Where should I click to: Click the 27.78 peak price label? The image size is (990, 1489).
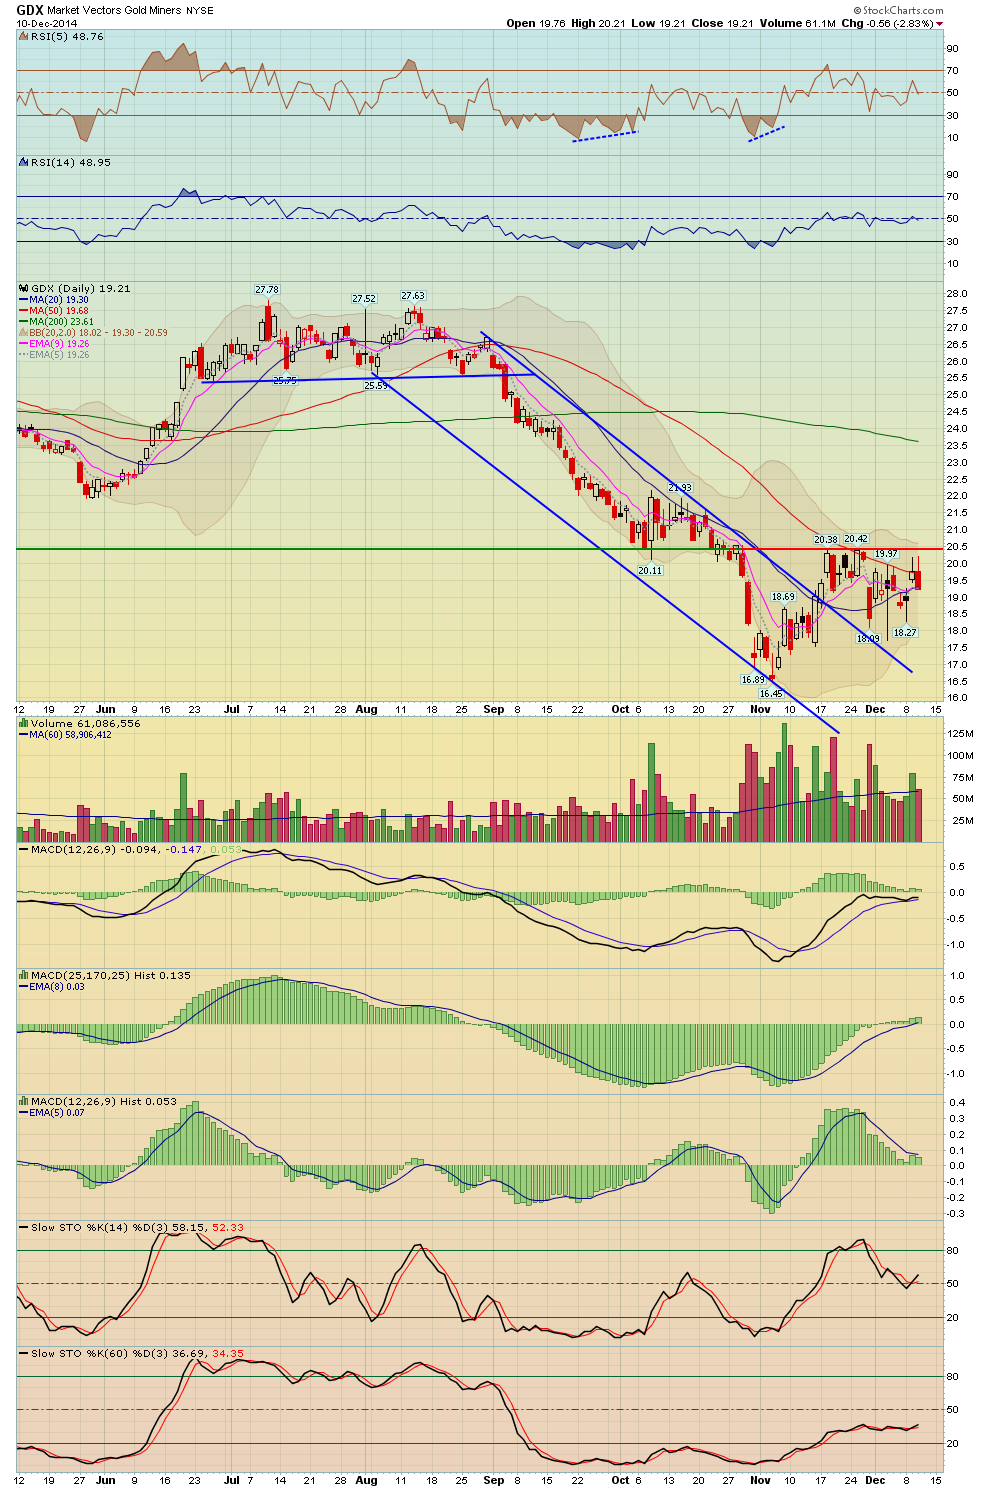[x=267, y=289]
